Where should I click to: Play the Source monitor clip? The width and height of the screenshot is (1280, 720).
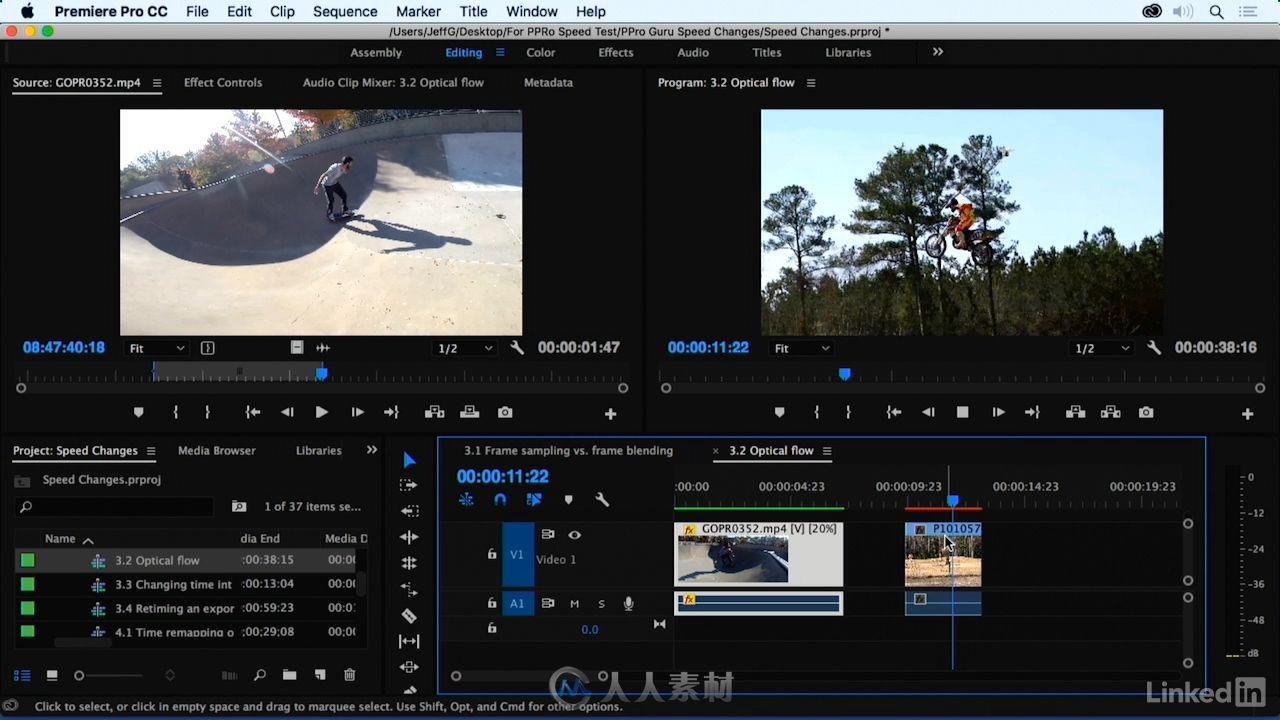tap(321, 412)
